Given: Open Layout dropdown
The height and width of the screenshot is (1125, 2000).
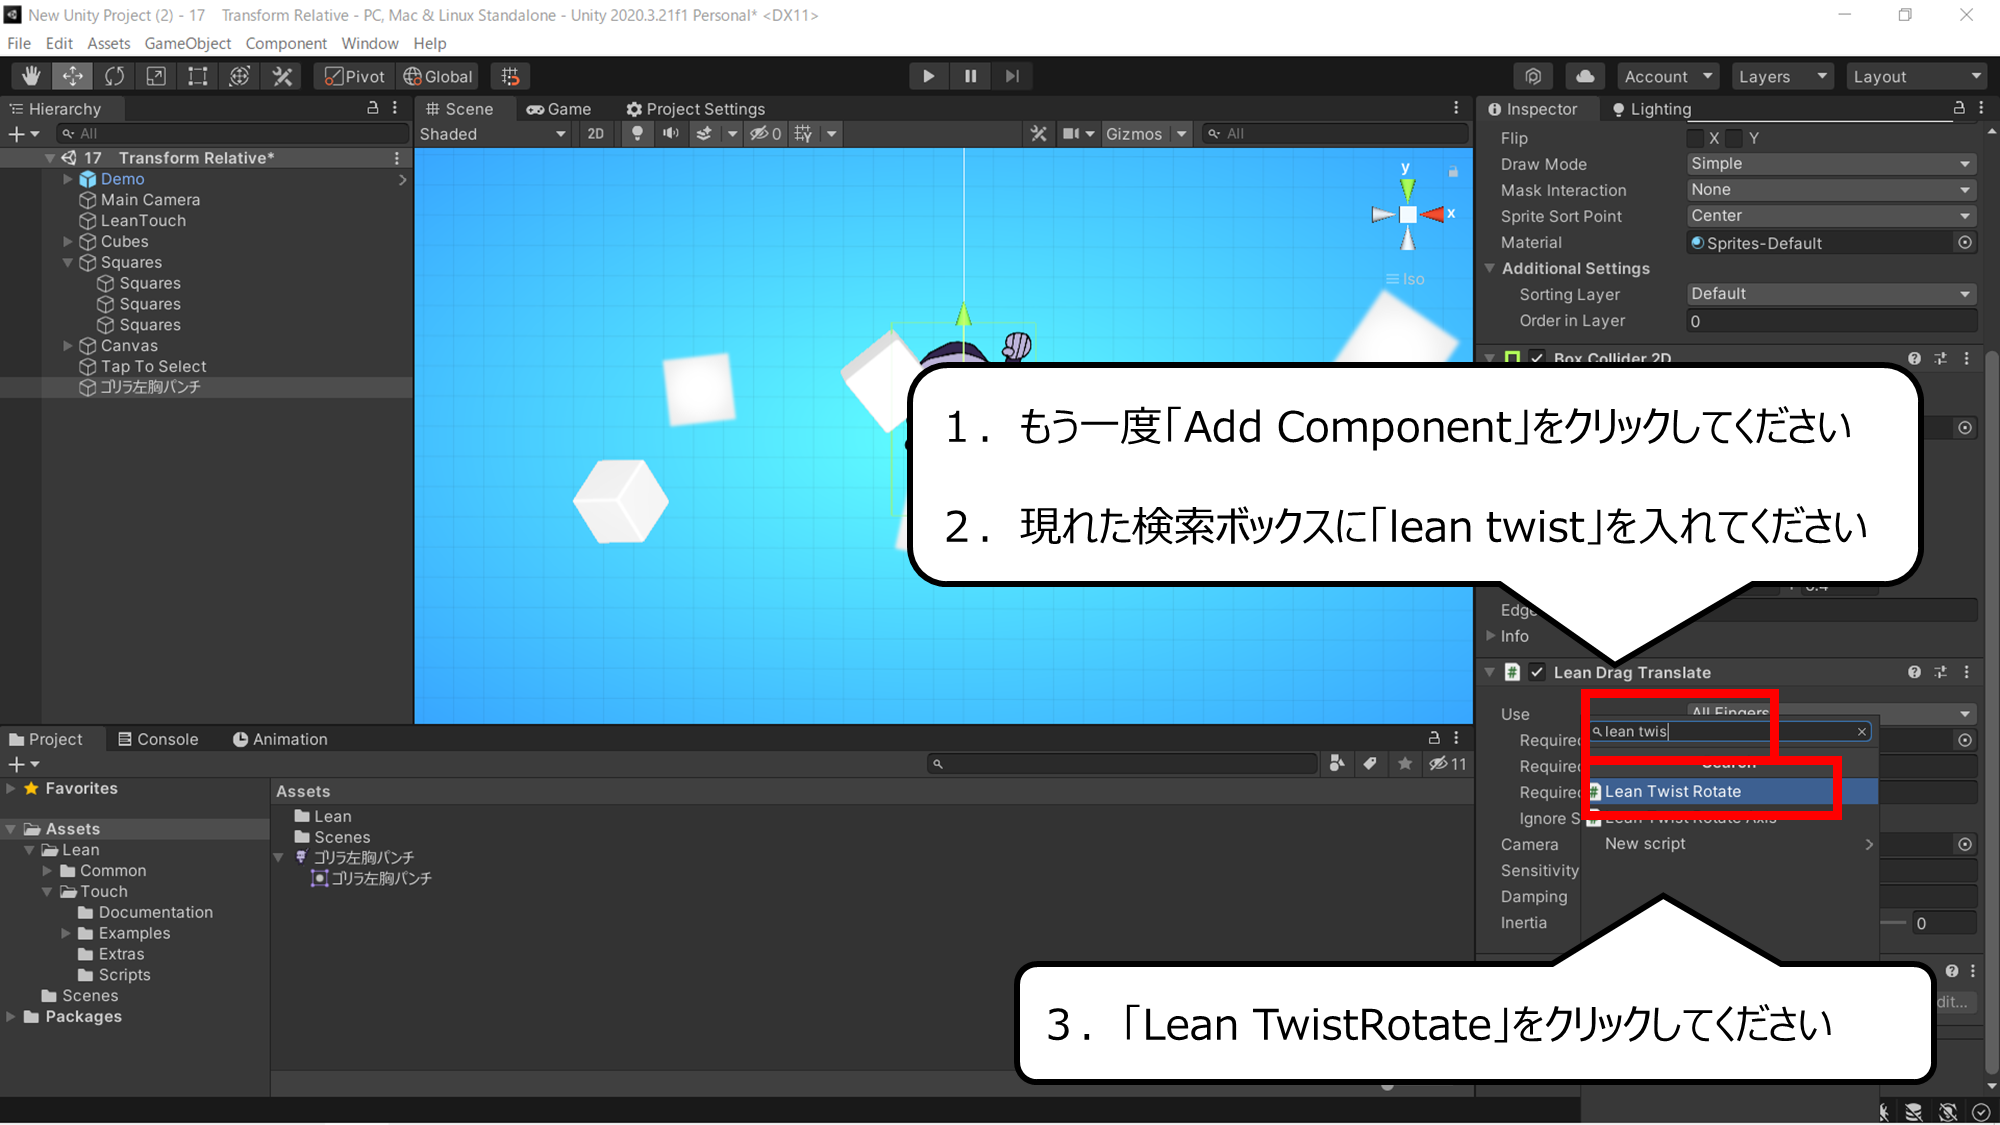Looking at the screenshot, I should (1917, 76).
